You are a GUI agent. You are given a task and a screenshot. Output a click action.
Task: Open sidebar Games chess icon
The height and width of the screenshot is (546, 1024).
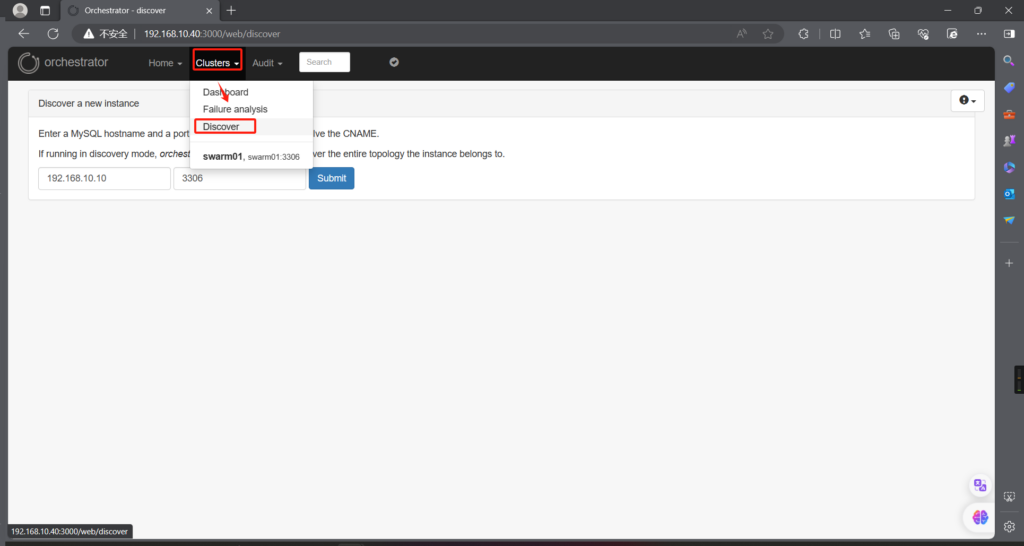pyautogui.click(x=1009, y=140)
